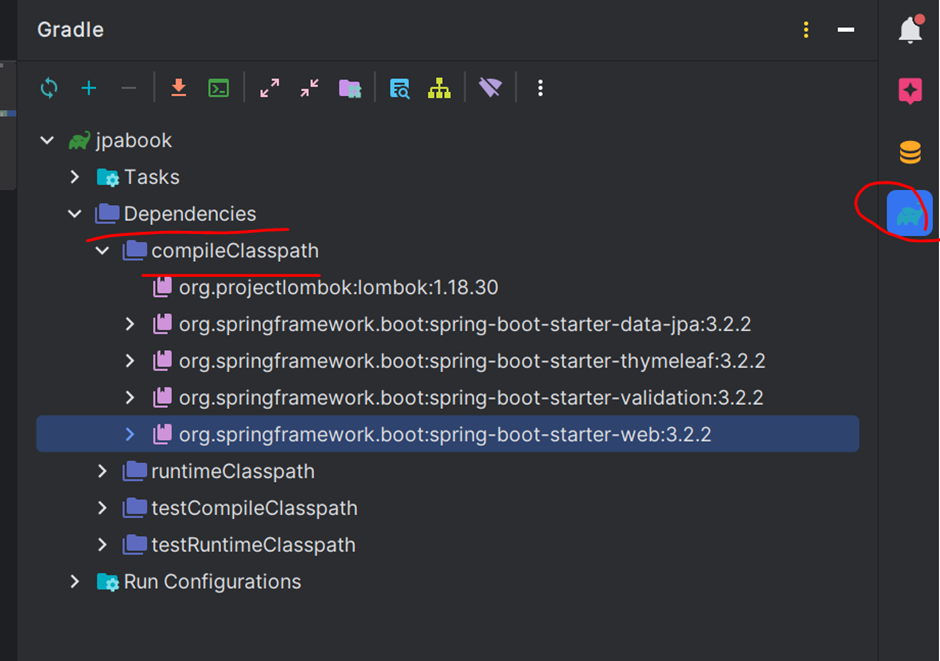
Task: Open toolbar more-actions vertical dots
Action: click(x=540, y=88)
